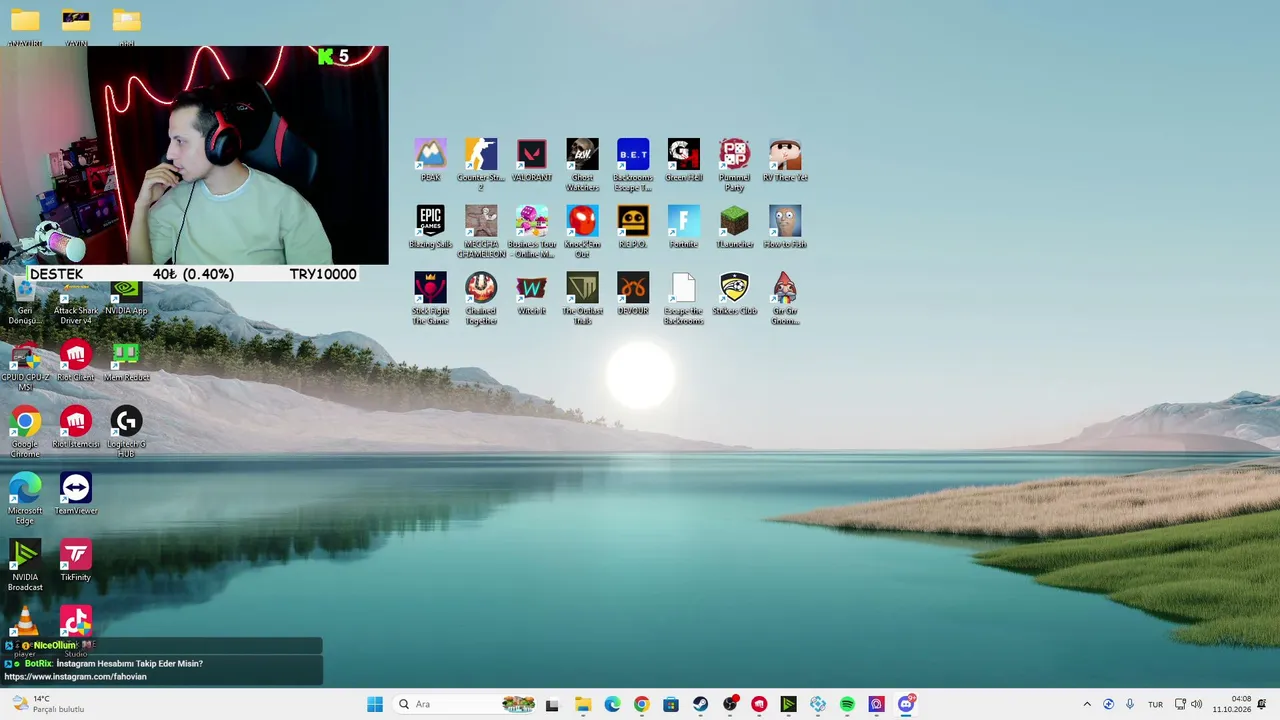Open the TeamViewer desktop shortcut
The width and height of the screenshot is (1280, 720).
(x=76, y=494)
